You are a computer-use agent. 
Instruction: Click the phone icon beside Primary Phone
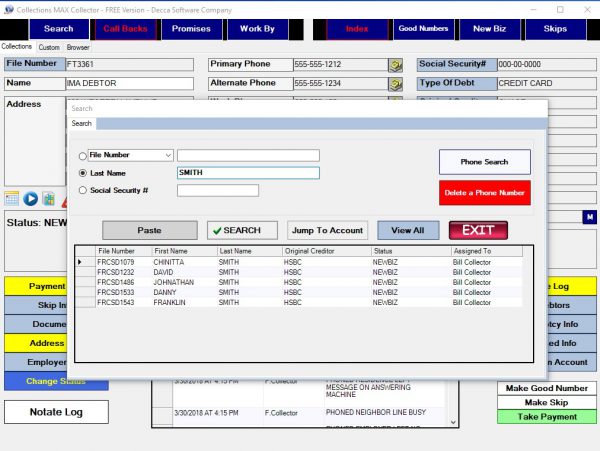coord(395,64)
